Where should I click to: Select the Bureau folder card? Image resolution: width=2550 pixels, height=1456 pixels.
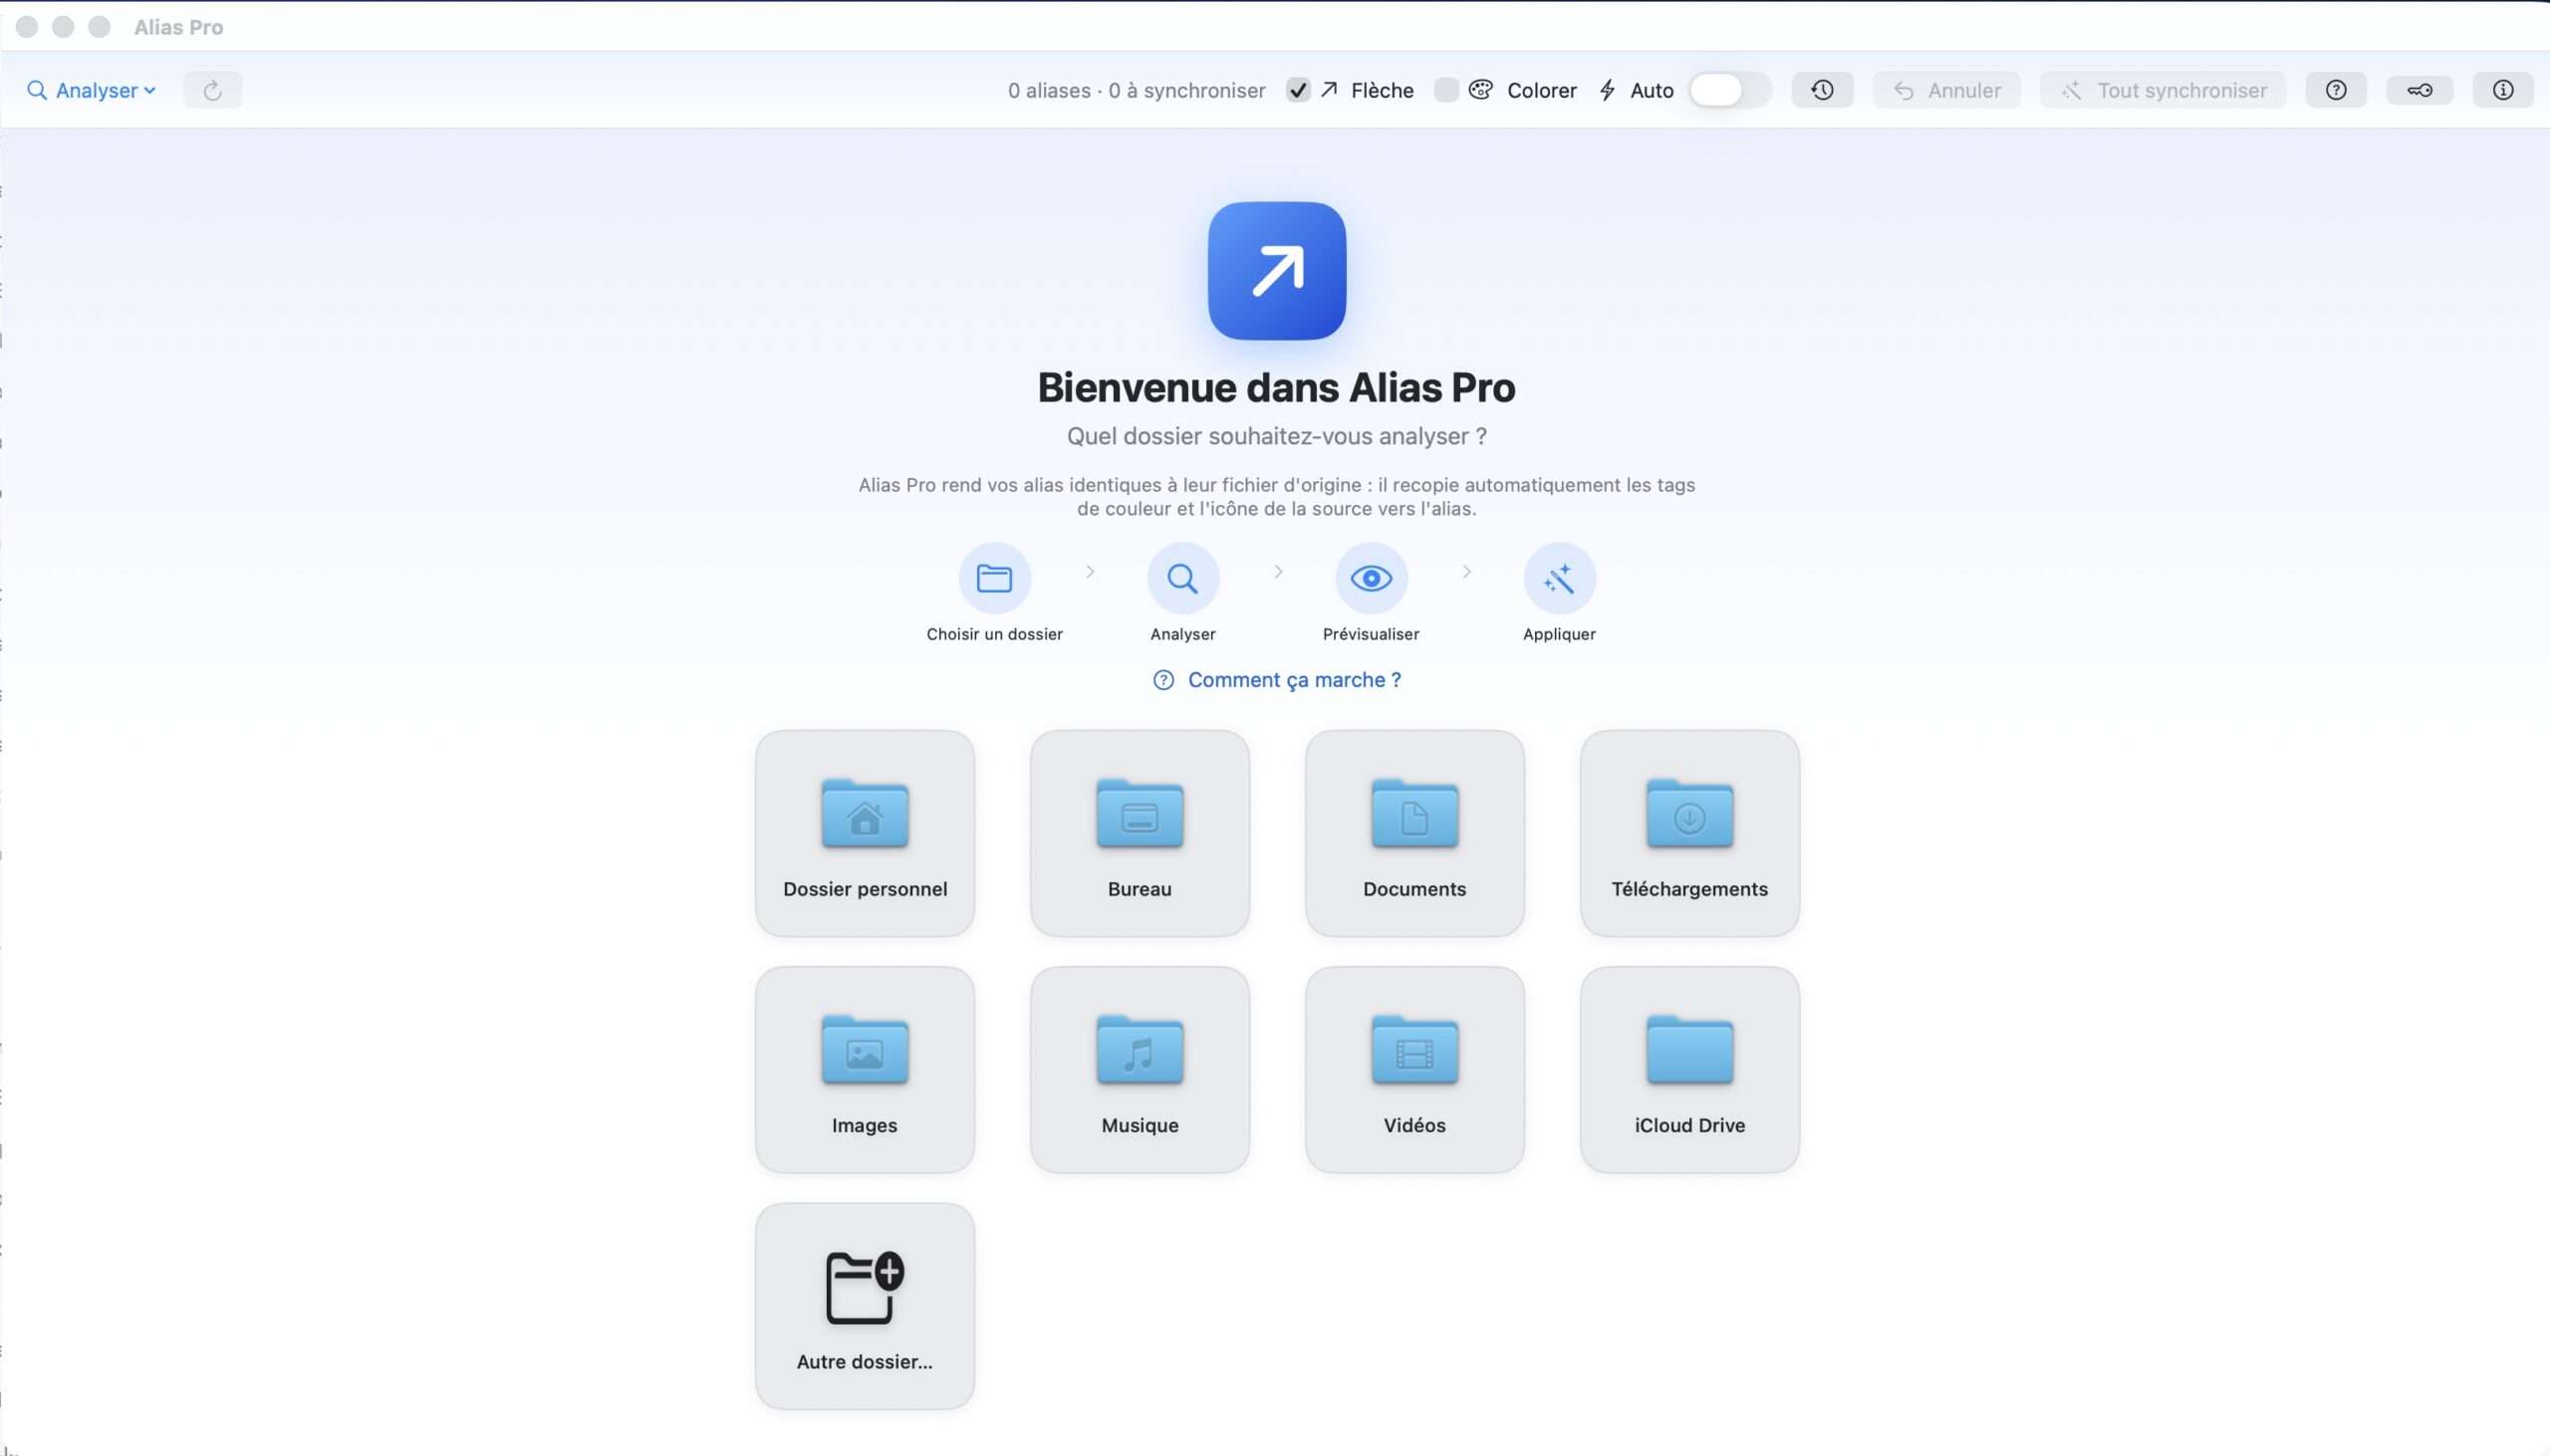pyautogui.click(x=1140, y=833)
